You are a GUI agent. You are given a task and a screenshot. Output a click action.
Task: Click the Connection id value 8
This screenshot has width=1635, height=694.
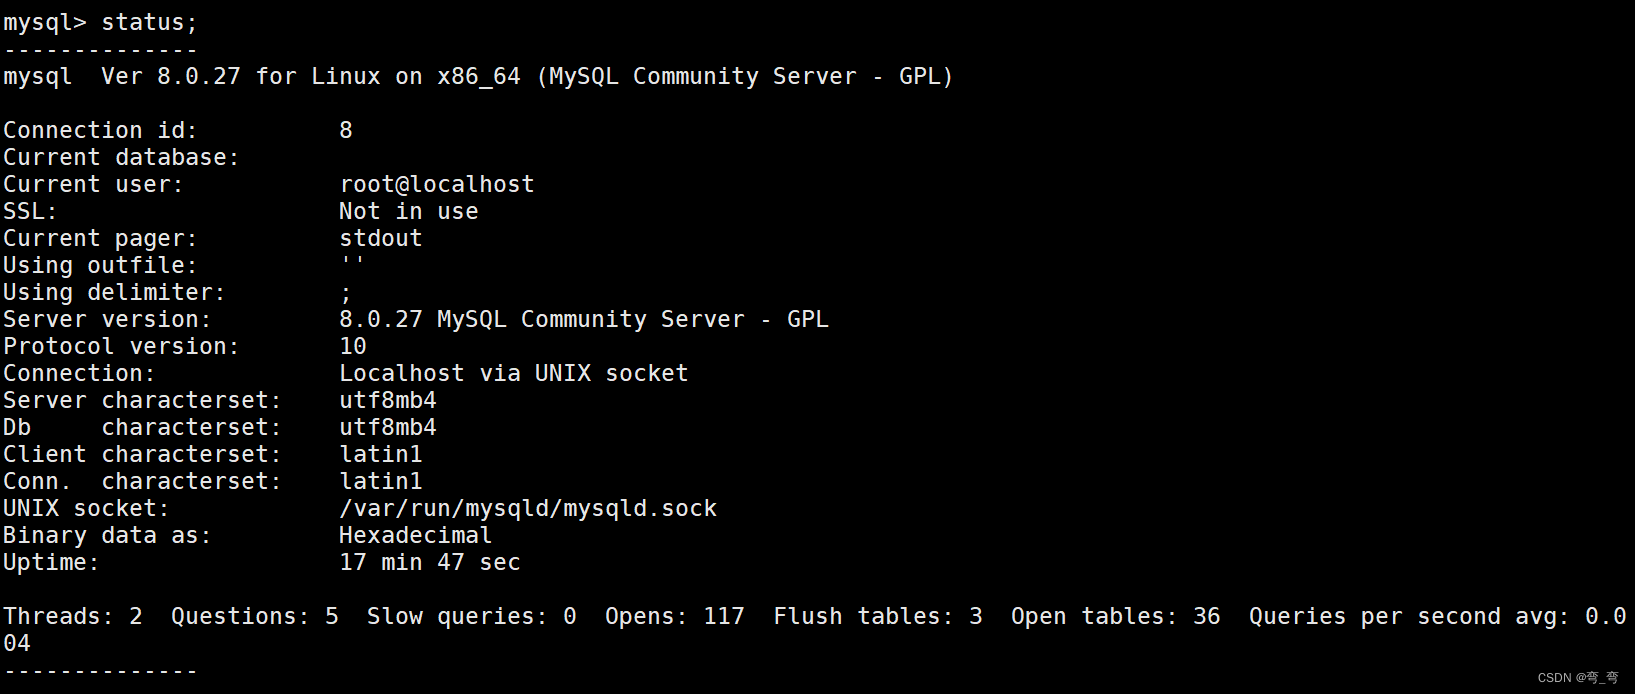pyautogui.click(x=346, y=131)
